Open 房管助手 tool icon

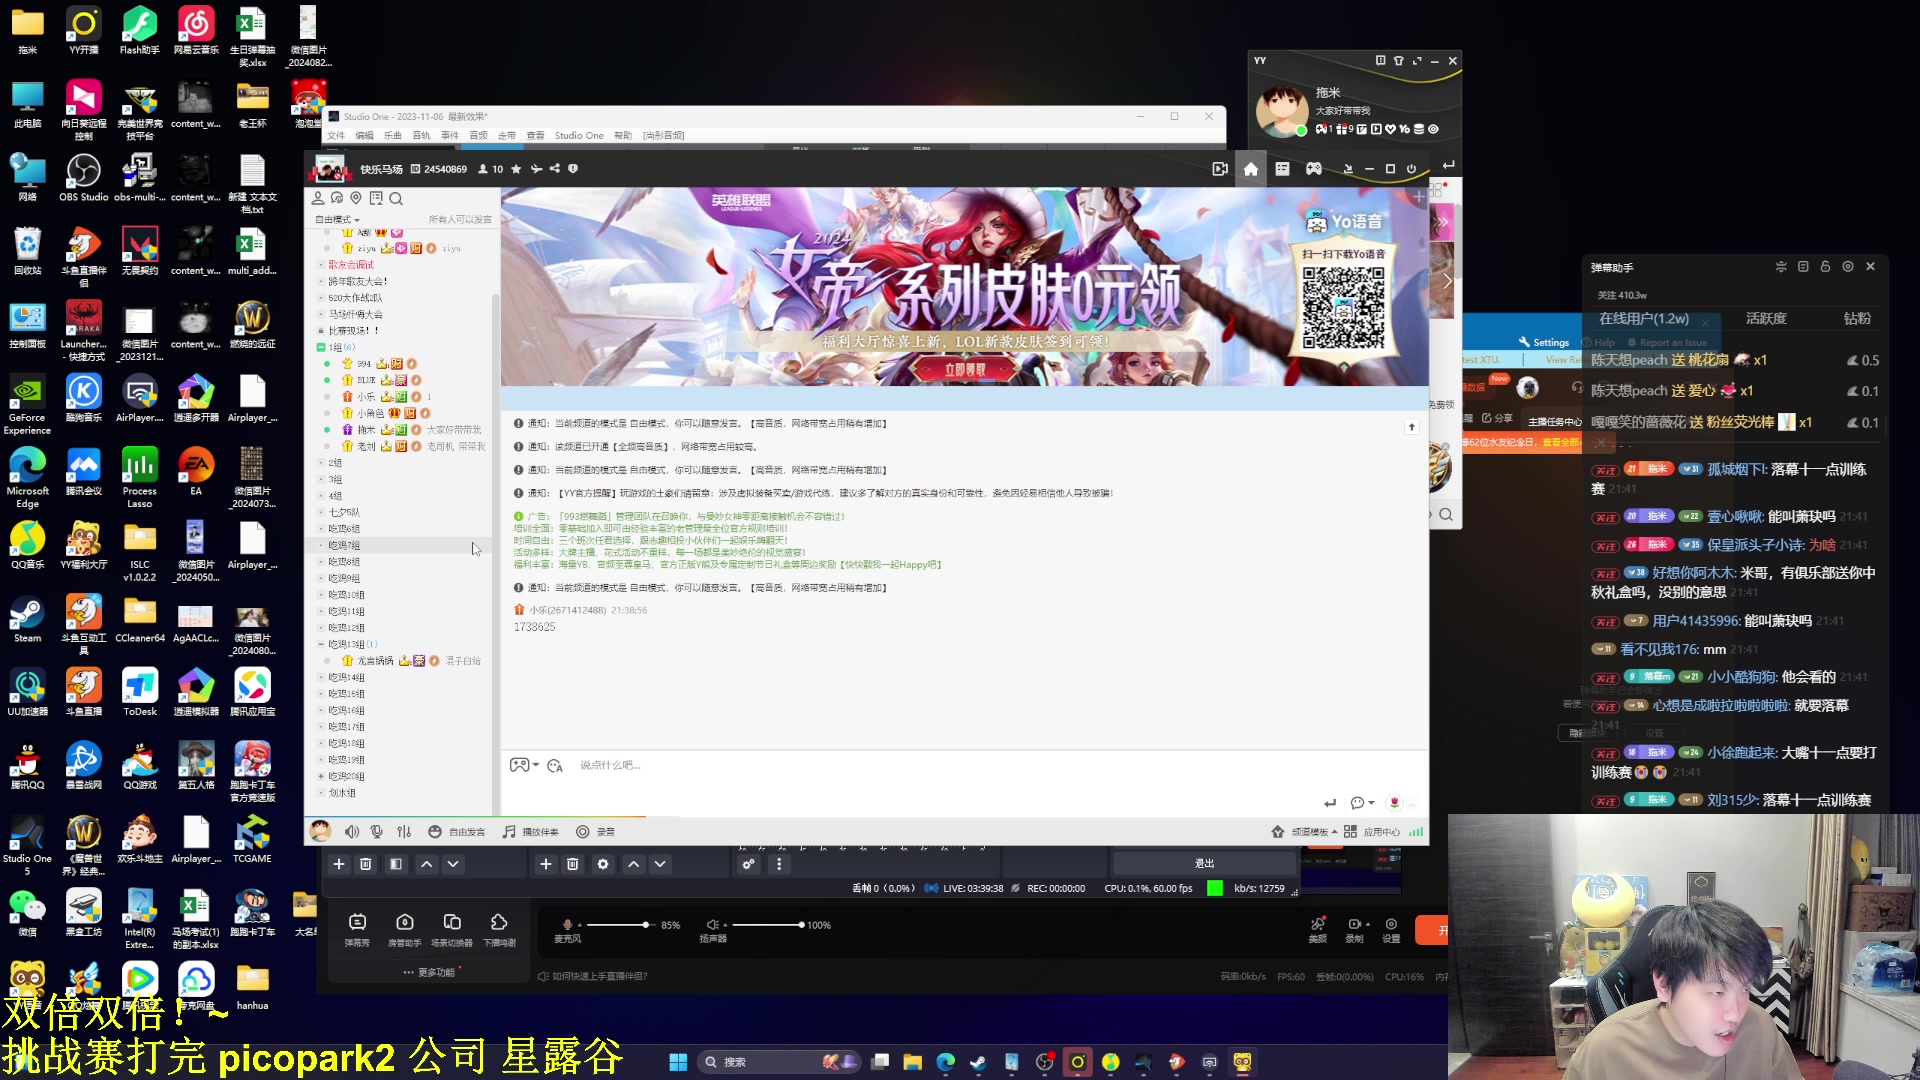click(x=404, y=929)
